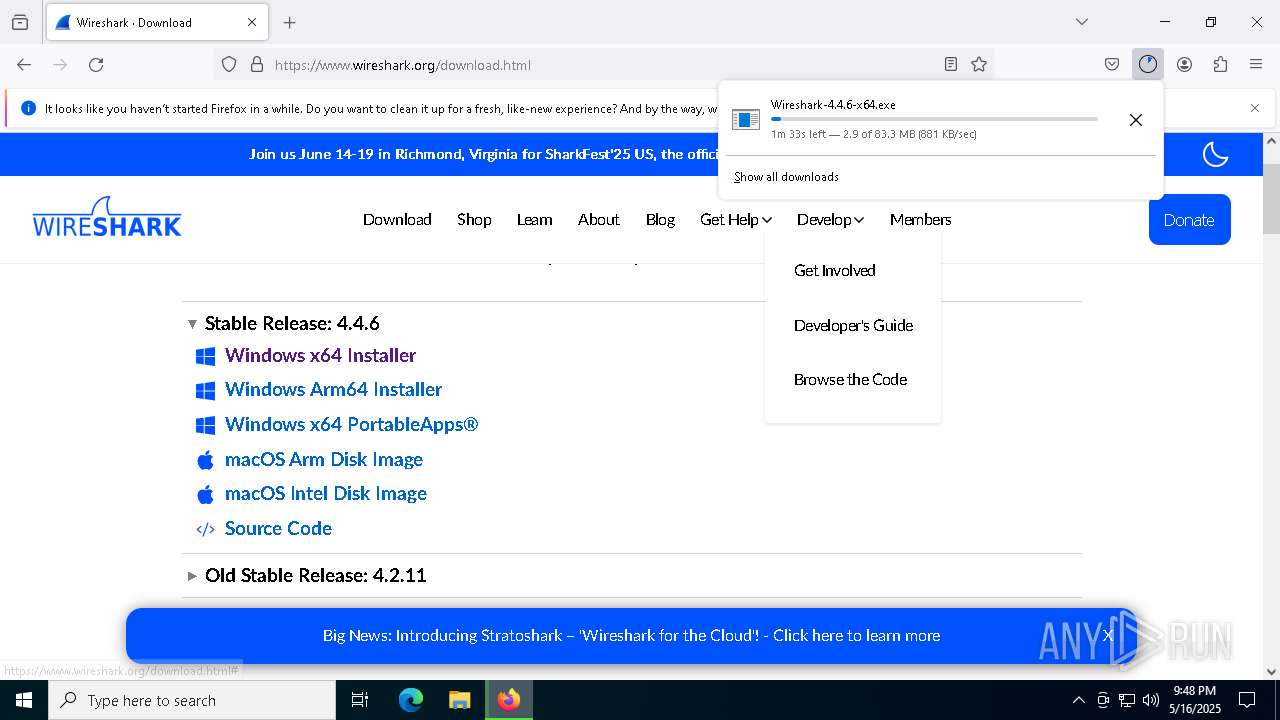
Task: Open the About nav link
Action: coord(598,219)
